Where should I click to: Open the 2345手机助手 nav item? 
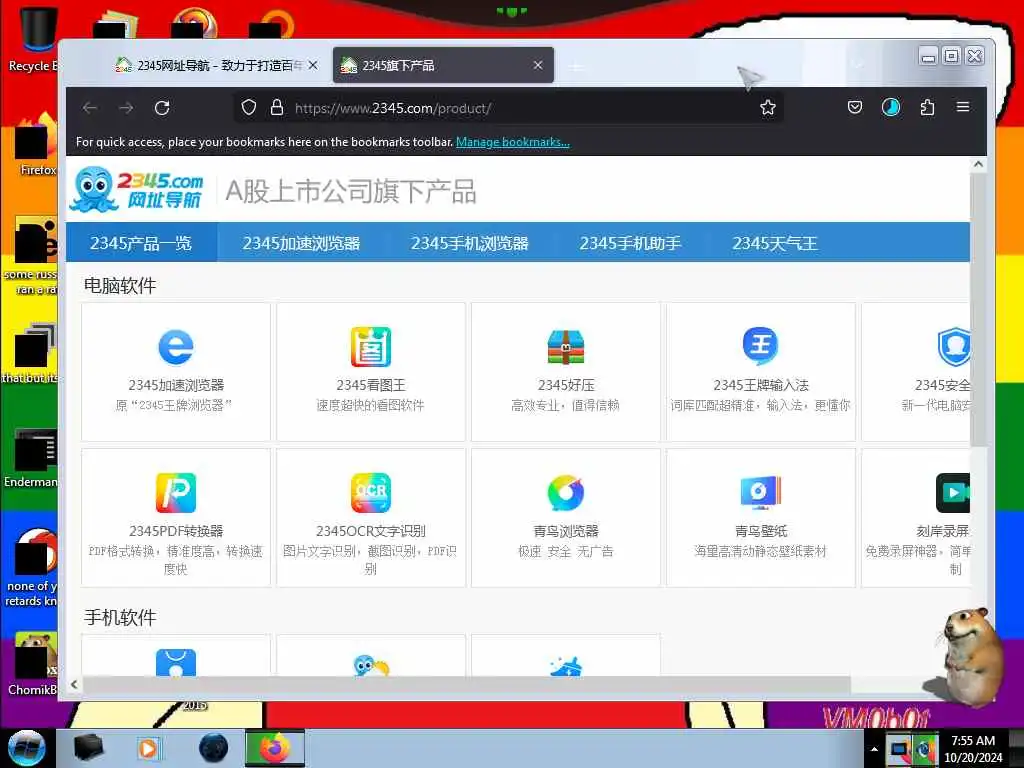(630, 243)
